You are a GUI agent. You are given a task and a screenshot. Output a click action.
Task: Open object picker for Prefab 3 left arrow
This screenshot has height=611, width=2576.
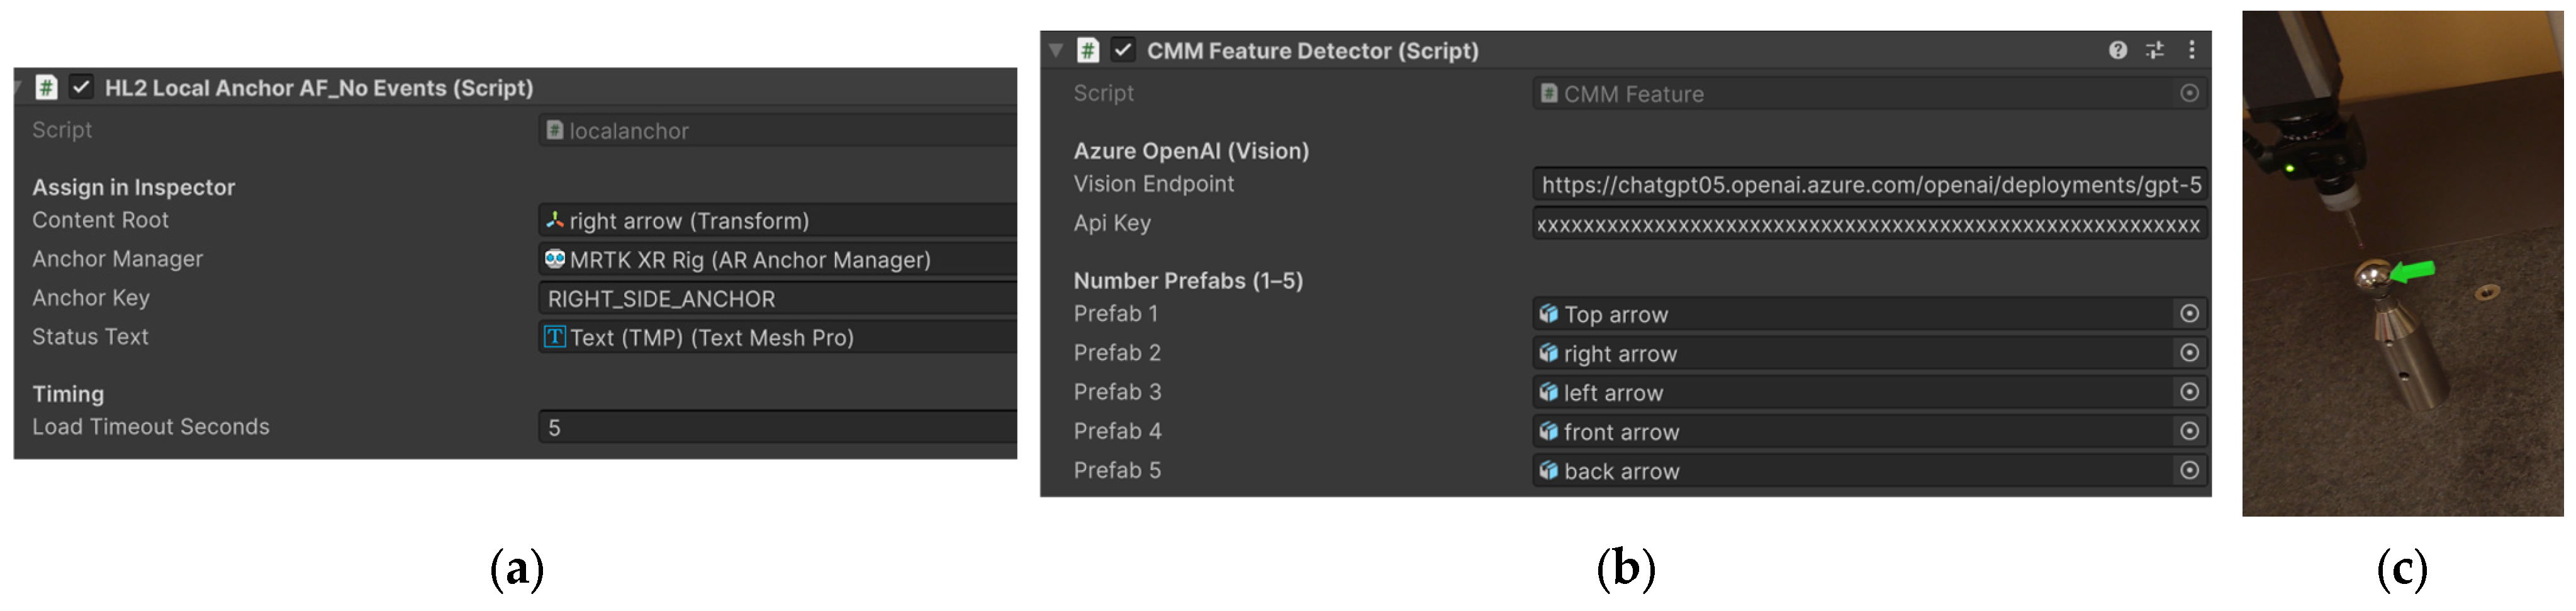pos(2189,392)
